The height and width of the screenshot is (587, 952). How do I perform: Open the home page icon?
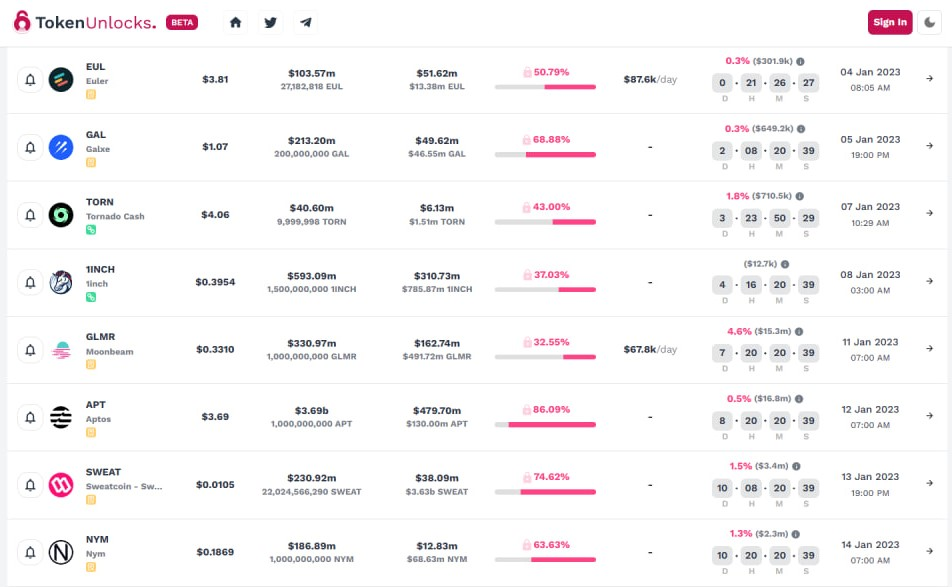click(236, 22)
